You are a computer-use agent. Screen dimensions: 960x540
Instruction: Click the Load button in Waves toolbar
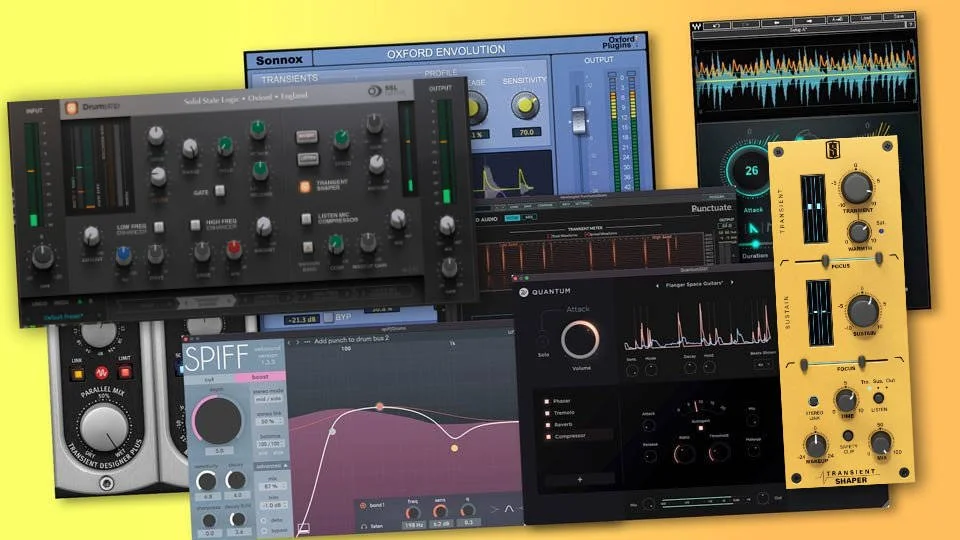click(866, 18)
